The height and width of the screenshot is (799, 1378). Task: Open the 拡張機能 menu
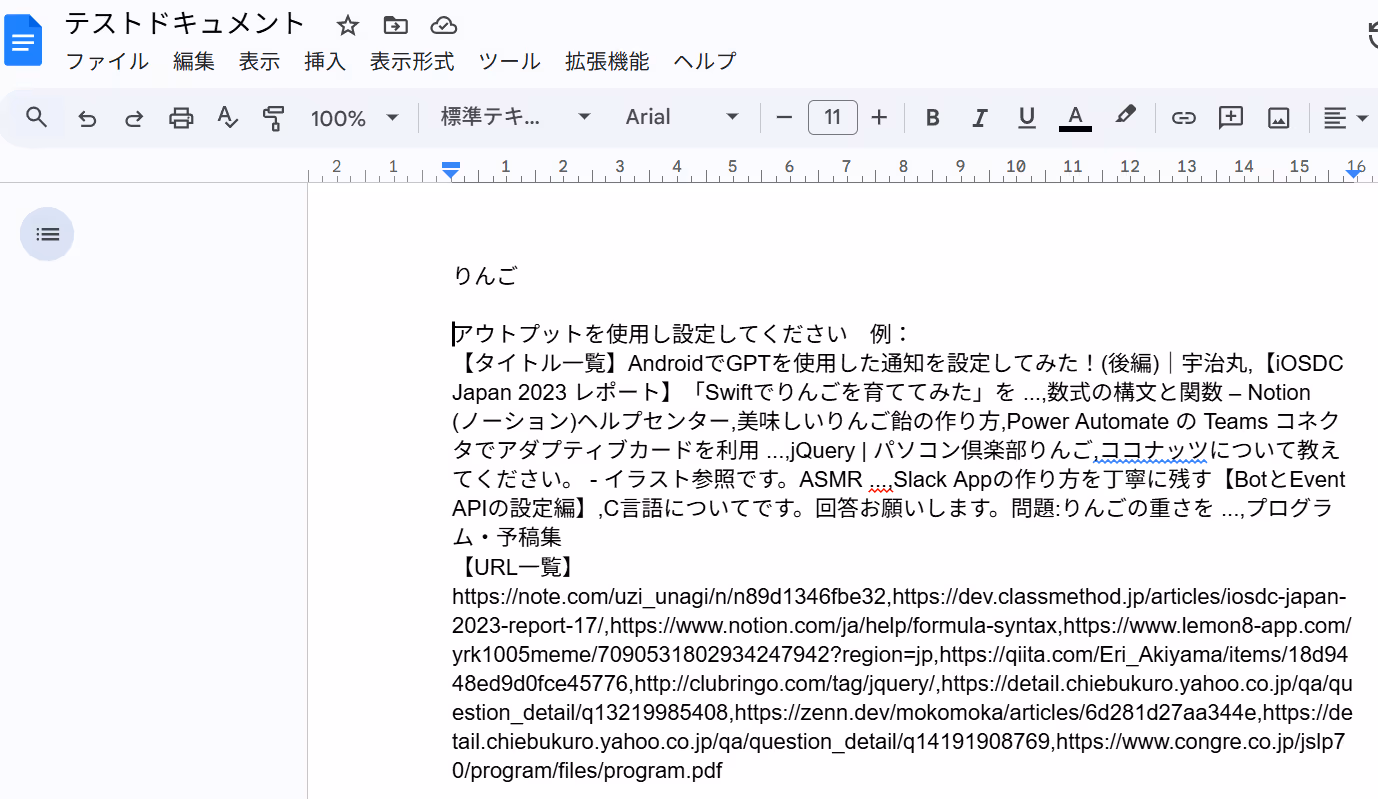coord(607,62)
